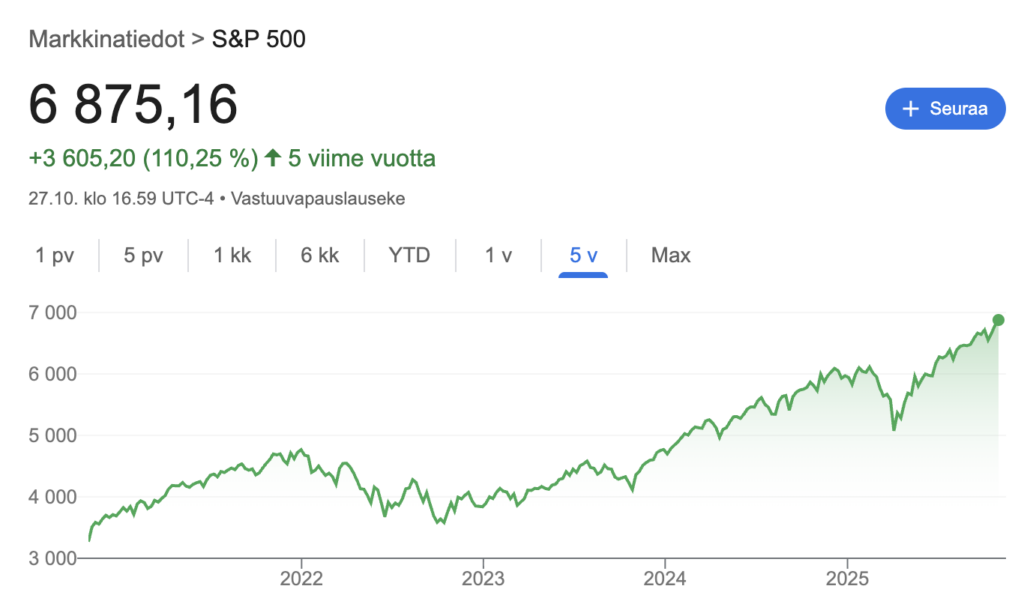Screen dimensions: 1024x604
Task: Select the green endpoint dot on the chart
Action: coord(997,320)
